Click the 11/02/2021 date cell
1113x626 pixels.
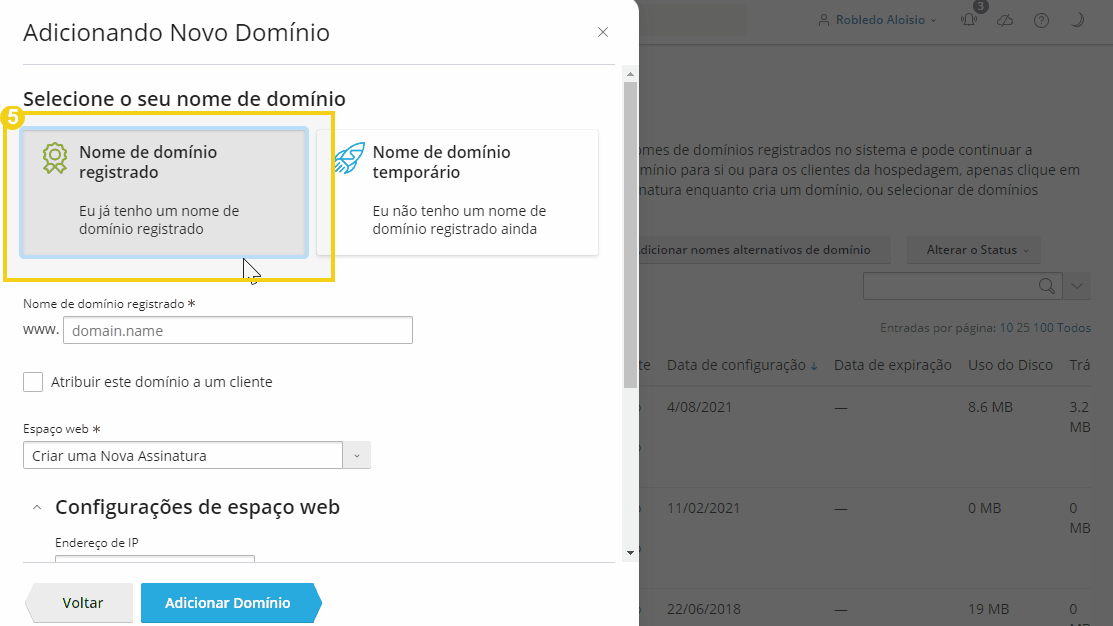[703, 508]
